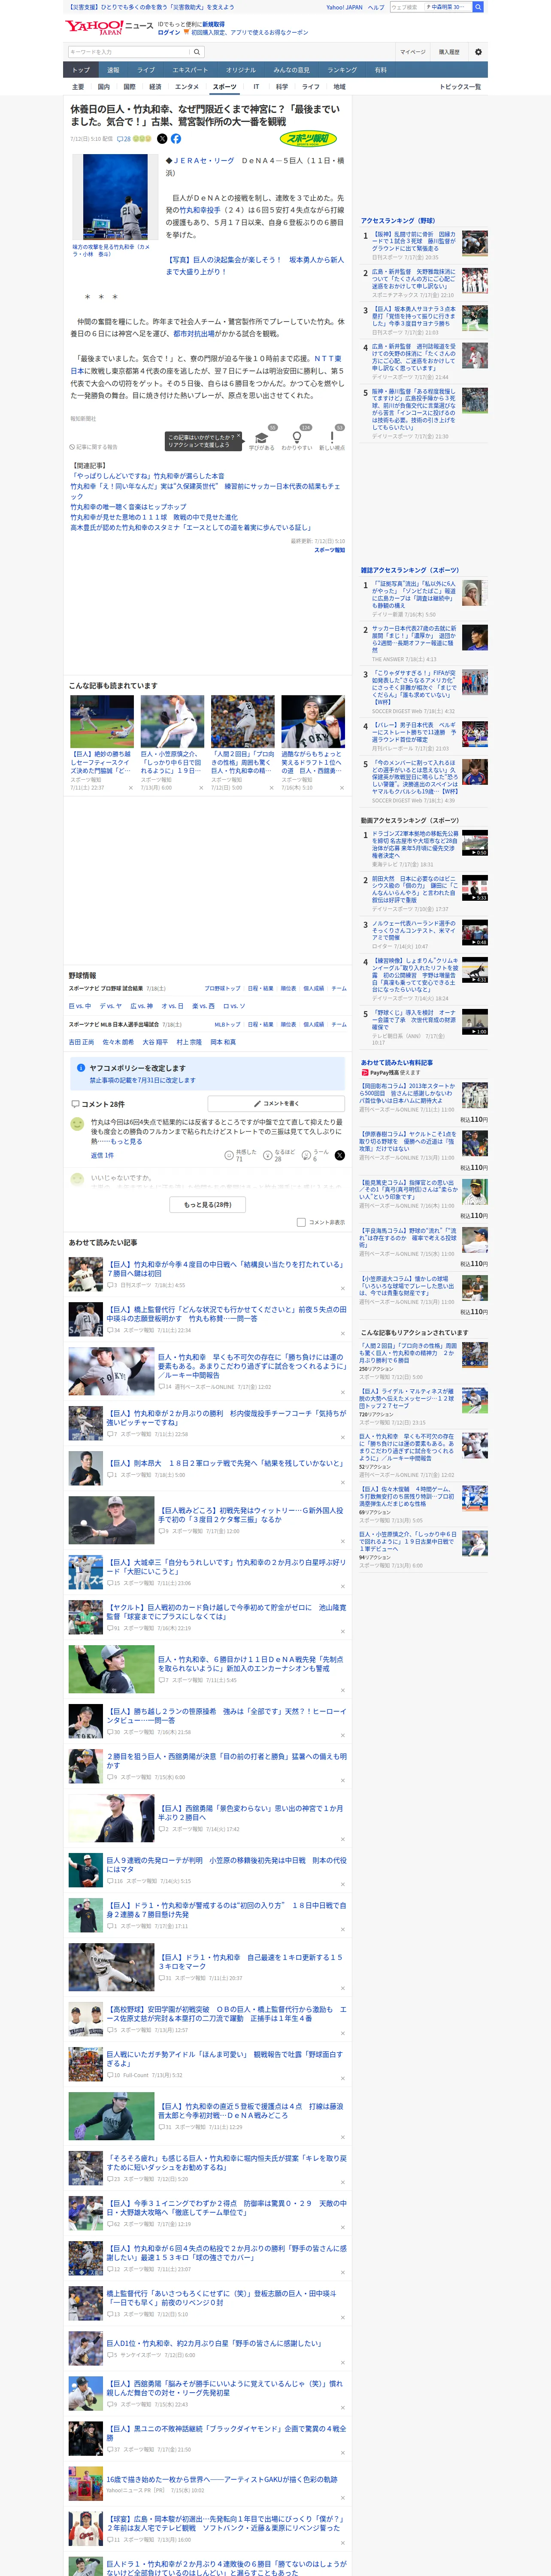
Task: Toggle the コメント非表示 checkbox
Action: click(301, 1222)
